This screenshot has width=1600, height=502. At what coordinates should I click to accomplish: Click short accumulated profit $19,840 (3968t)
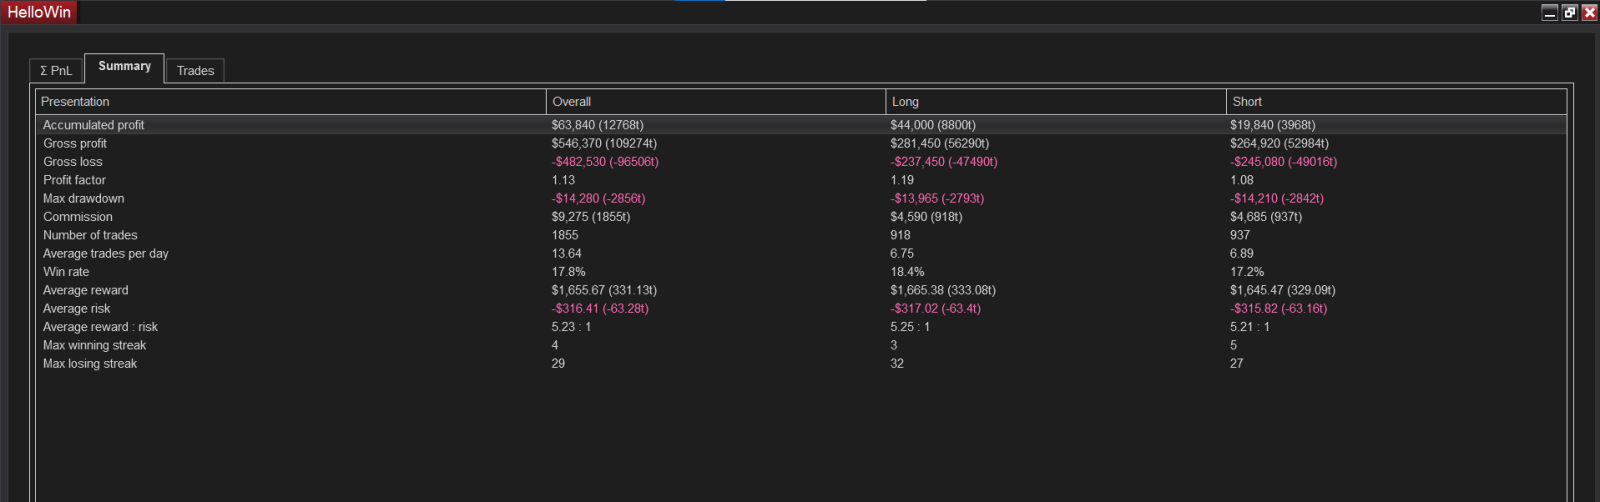pos(1273,125)
